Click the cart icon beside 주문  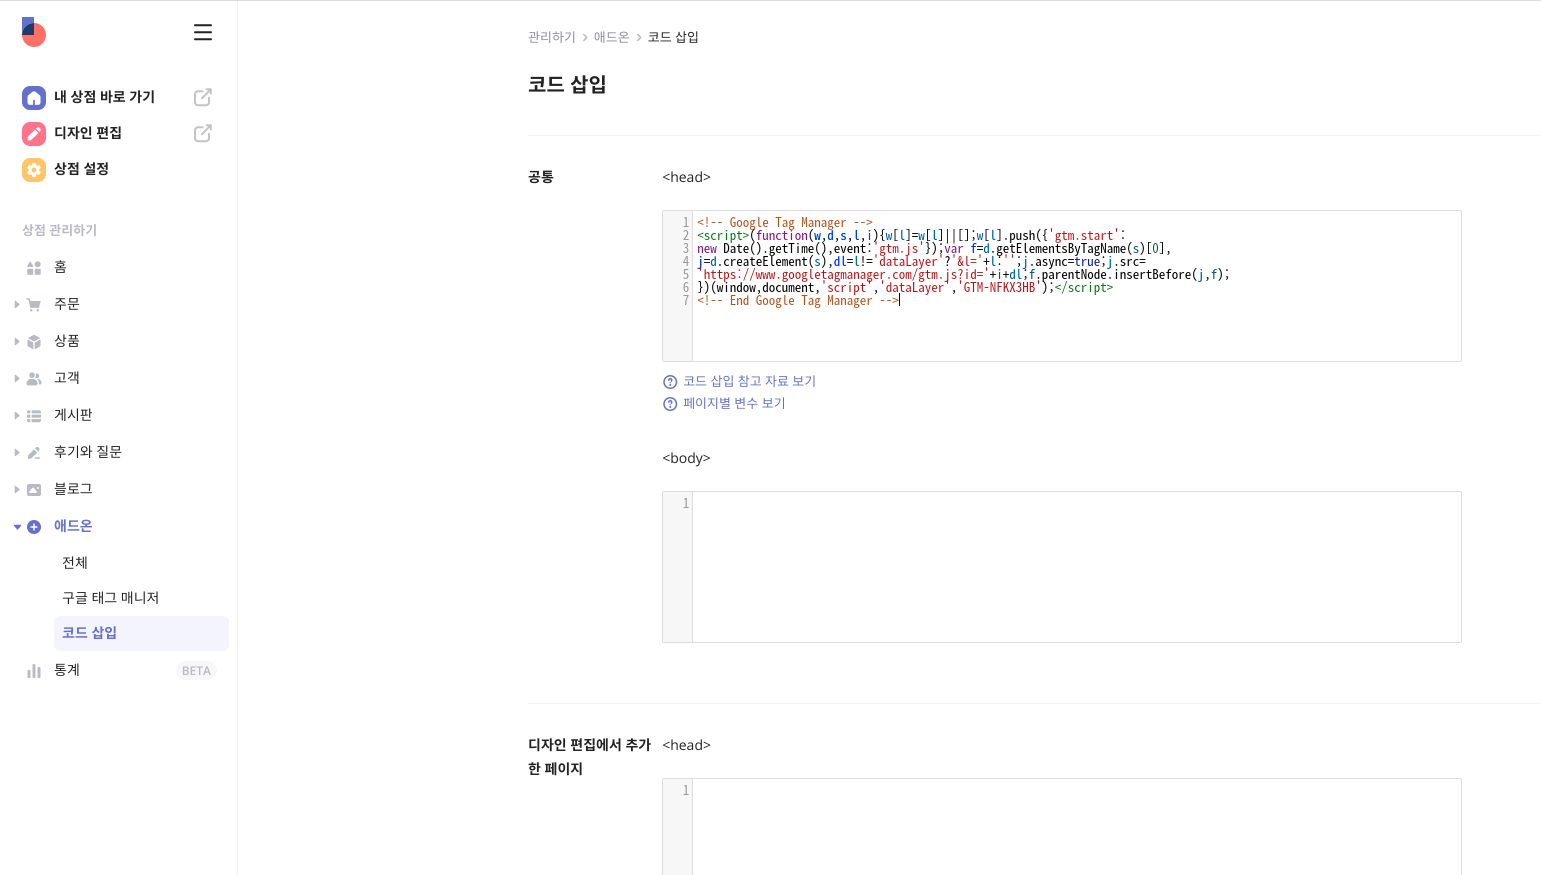coord(34,305)
